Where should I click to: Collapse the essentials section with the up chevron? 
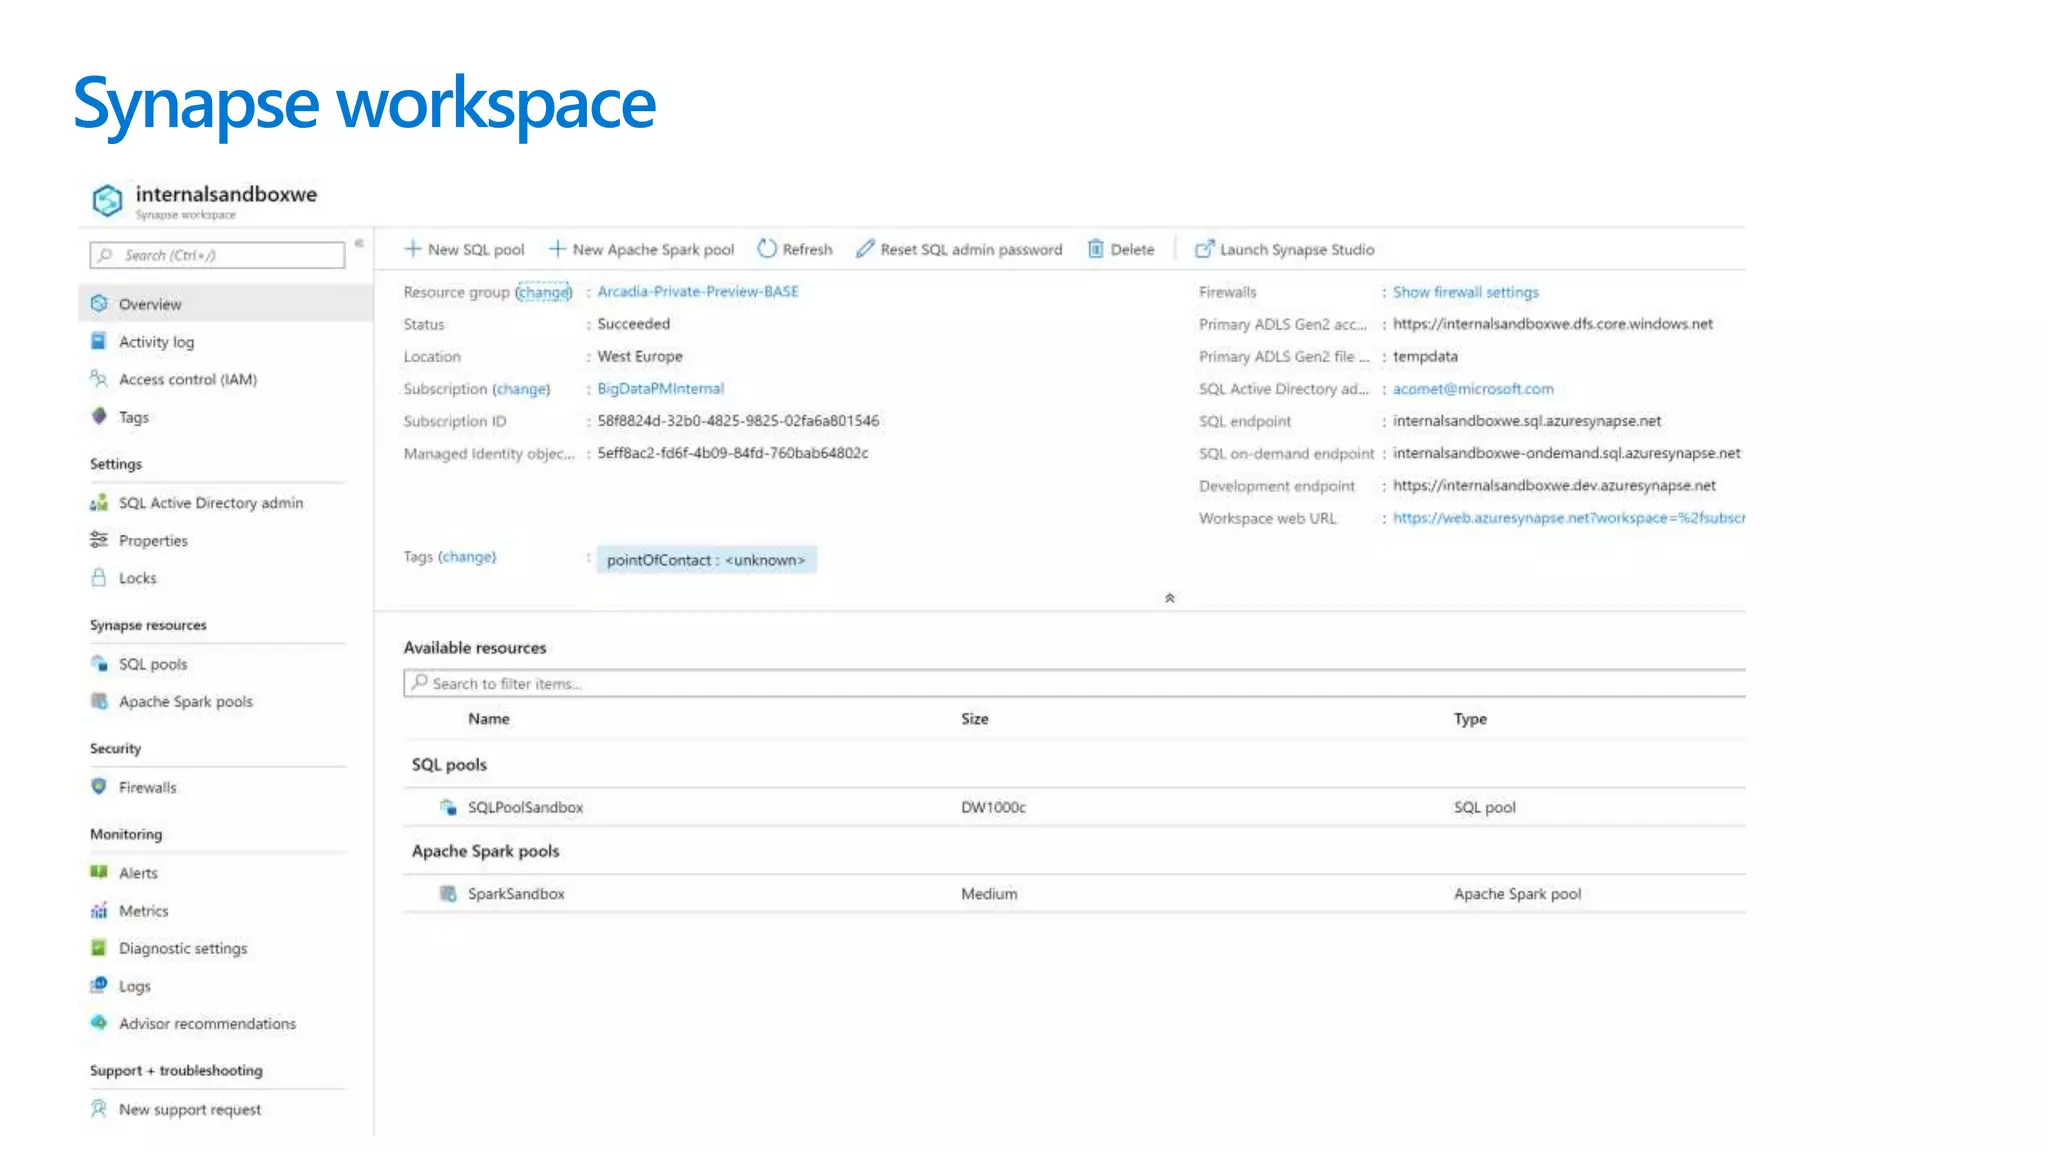point(1169,598)
